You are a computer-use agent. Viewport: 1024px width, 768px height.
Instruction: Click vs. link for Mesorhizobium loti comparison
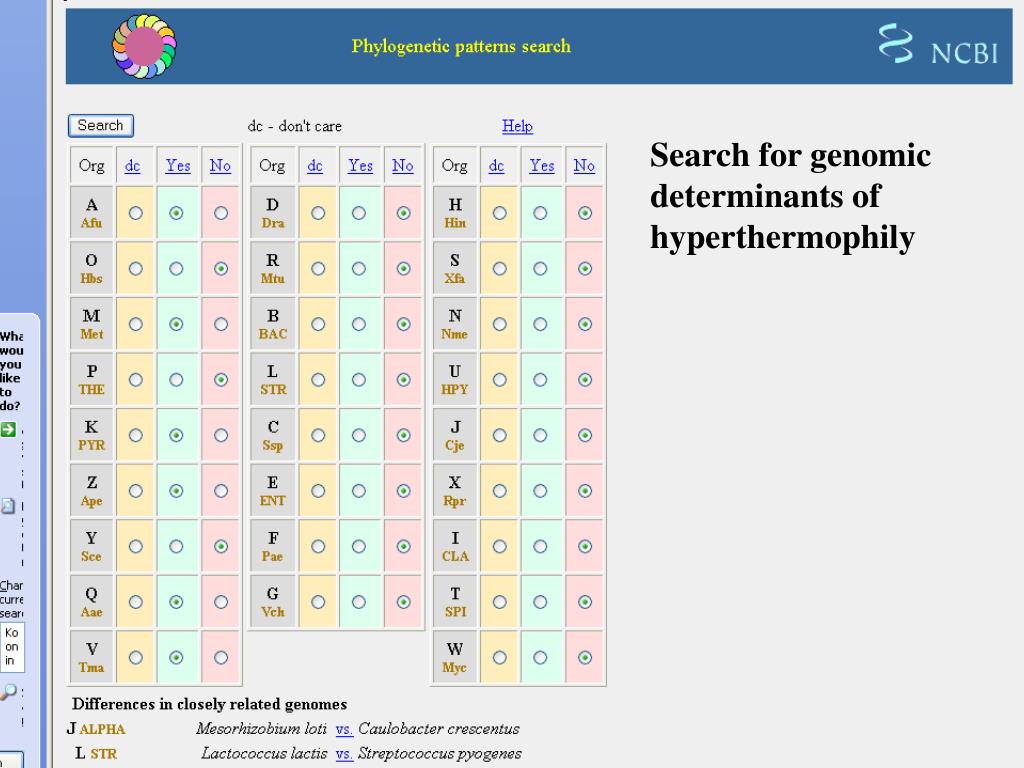click(x=344, y=729)
